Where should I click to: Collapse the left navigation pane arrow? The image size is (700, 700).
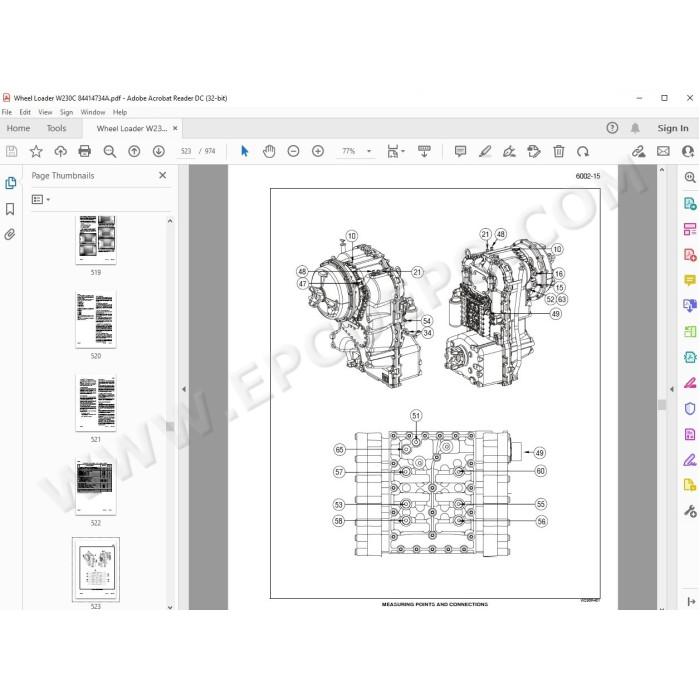183,389
